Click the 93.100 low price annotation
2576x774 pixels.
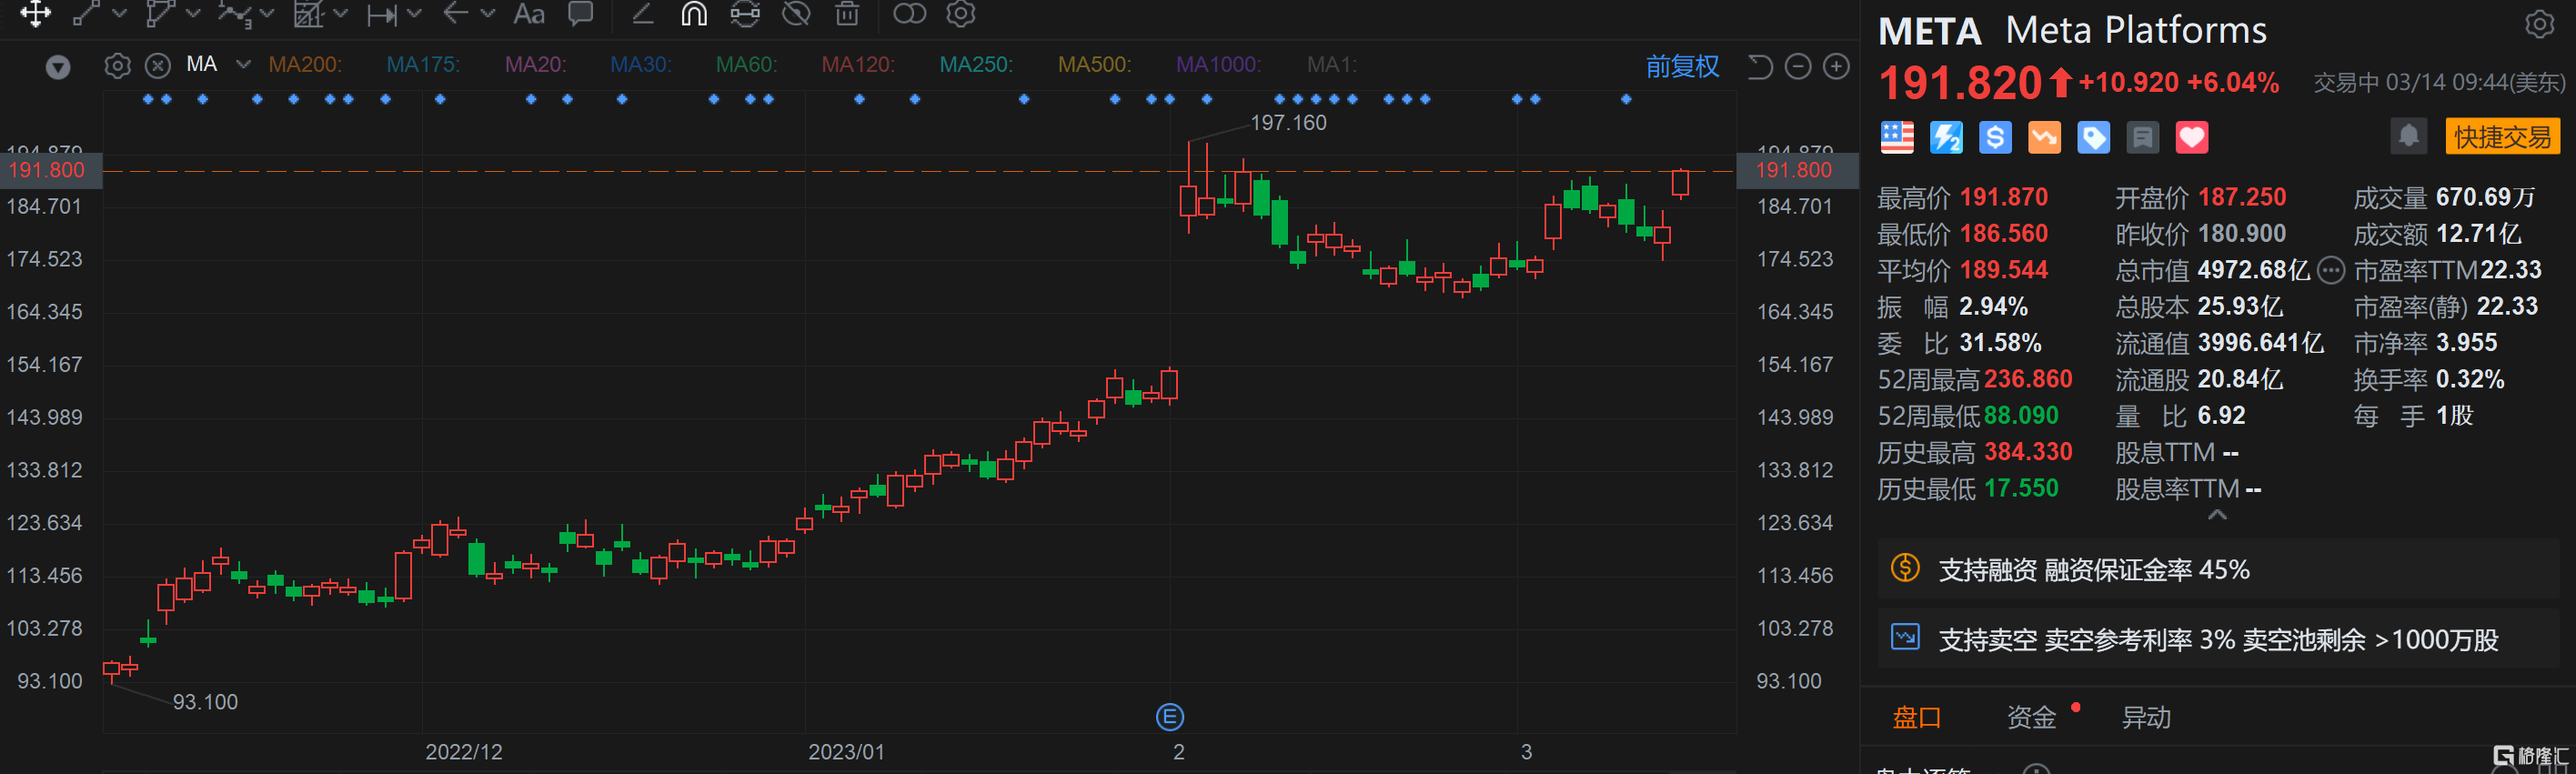[x=205, y=702]
